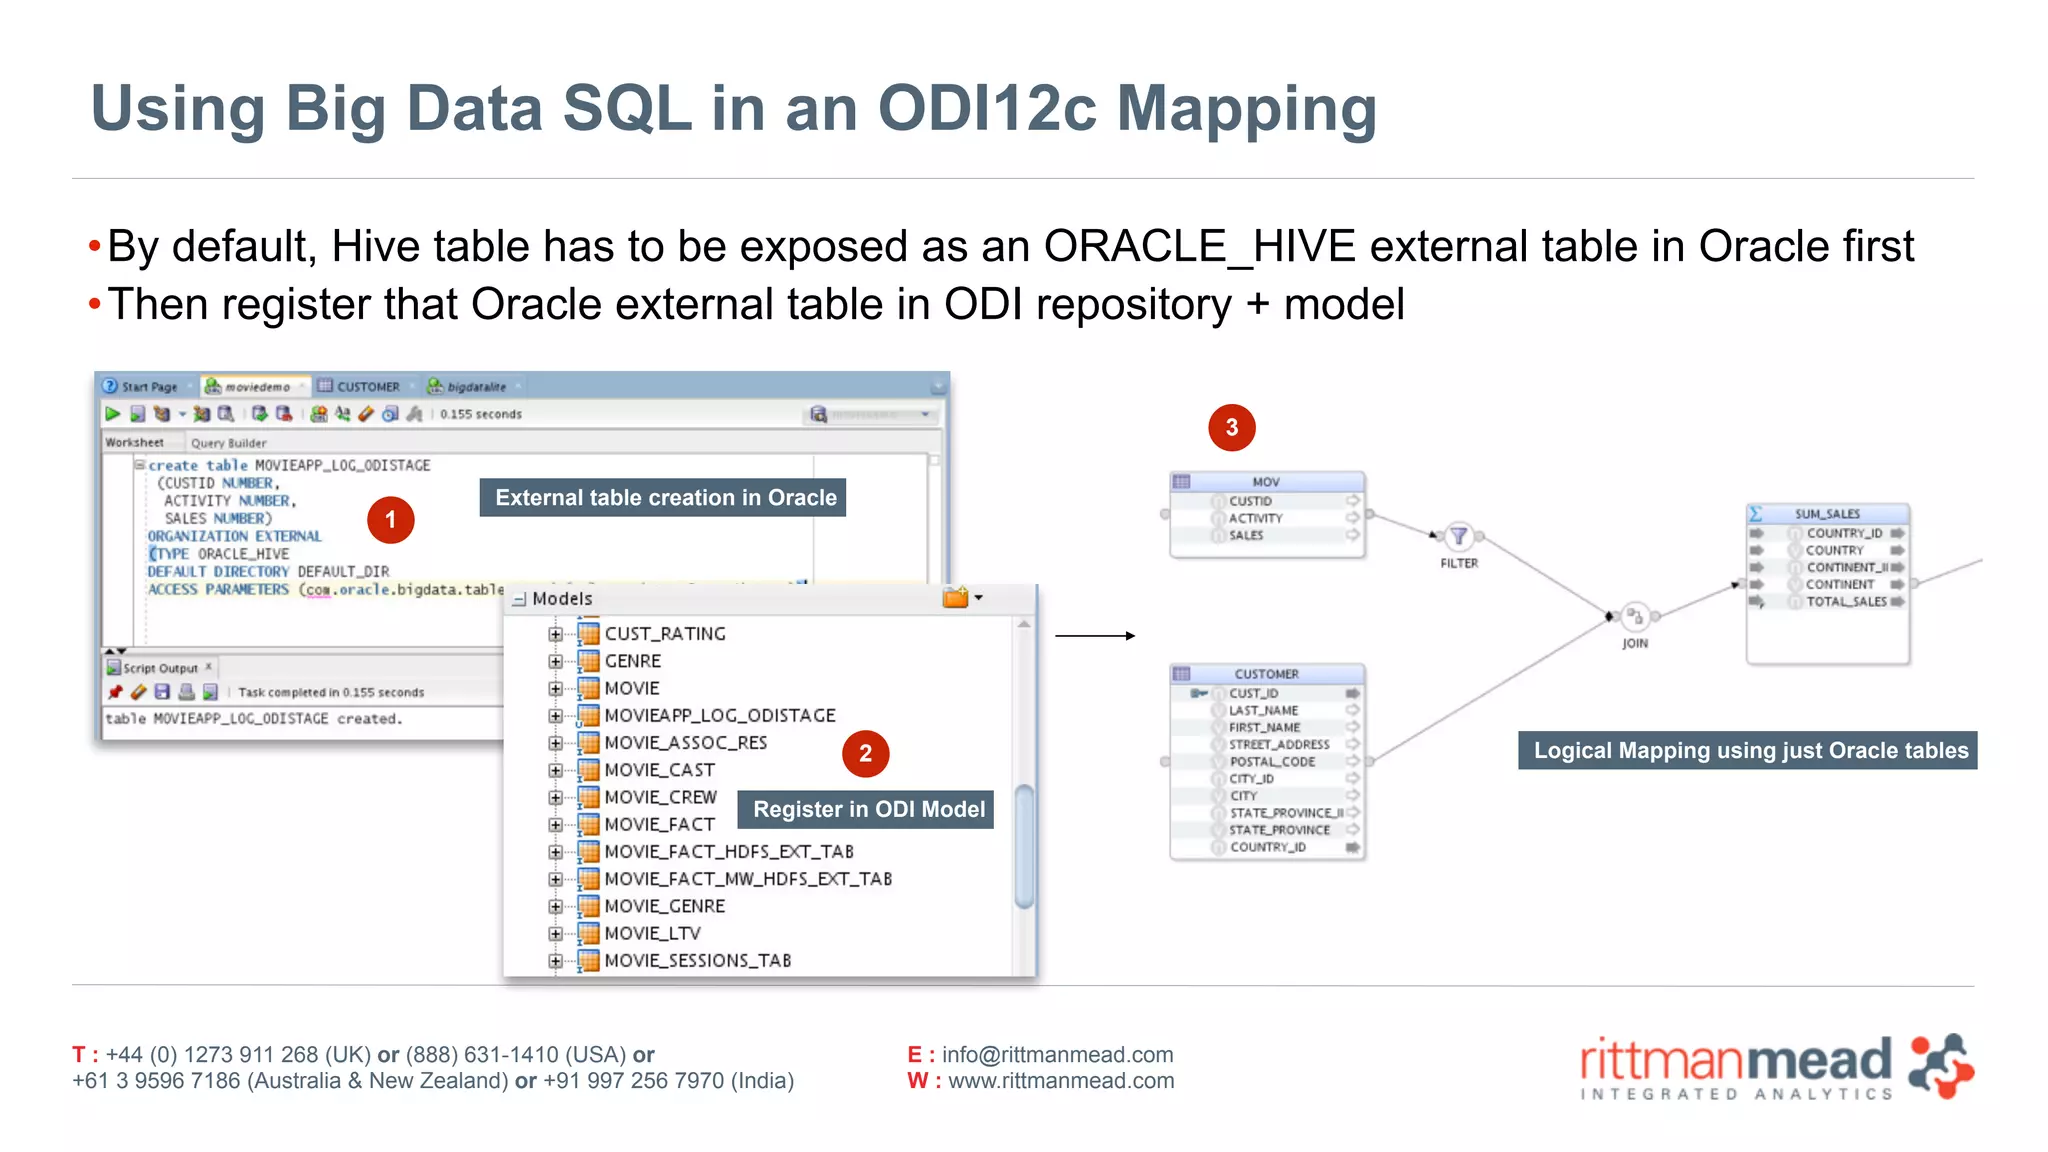Click the red pin icon in Script Output
Image resolution: width=2048 pixels, height=1152 pixels.
pyautogui.click(x=115, y=692)
